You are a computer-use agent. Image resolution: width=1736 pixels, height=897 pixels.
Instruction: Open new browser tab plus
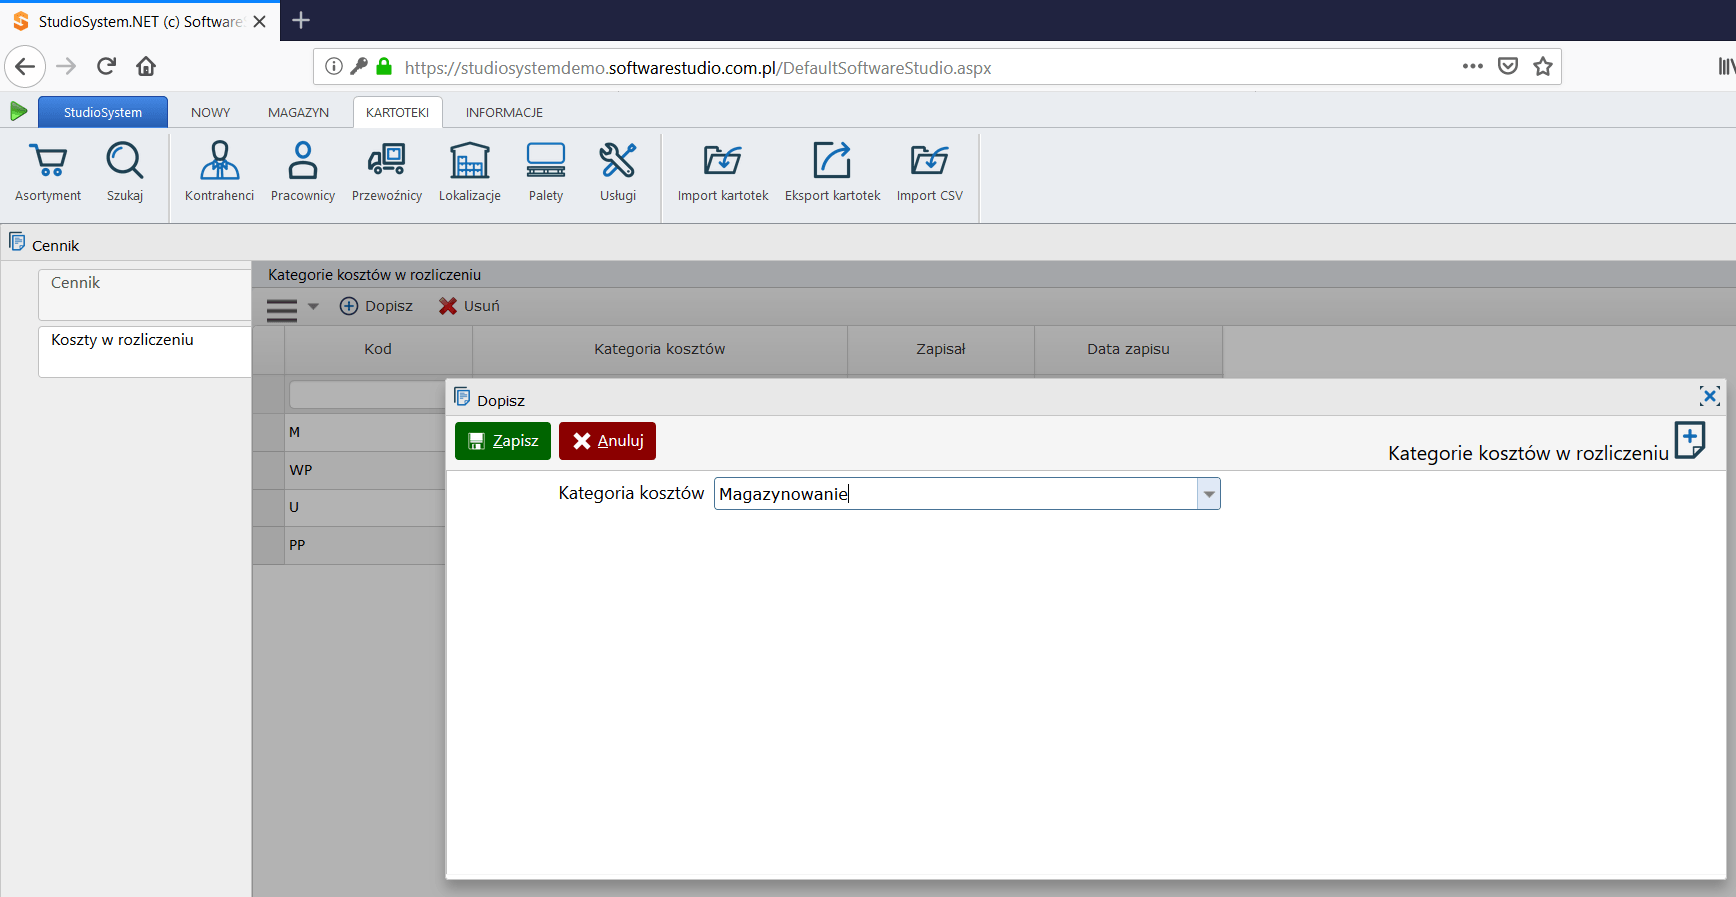tap(301, 20)
